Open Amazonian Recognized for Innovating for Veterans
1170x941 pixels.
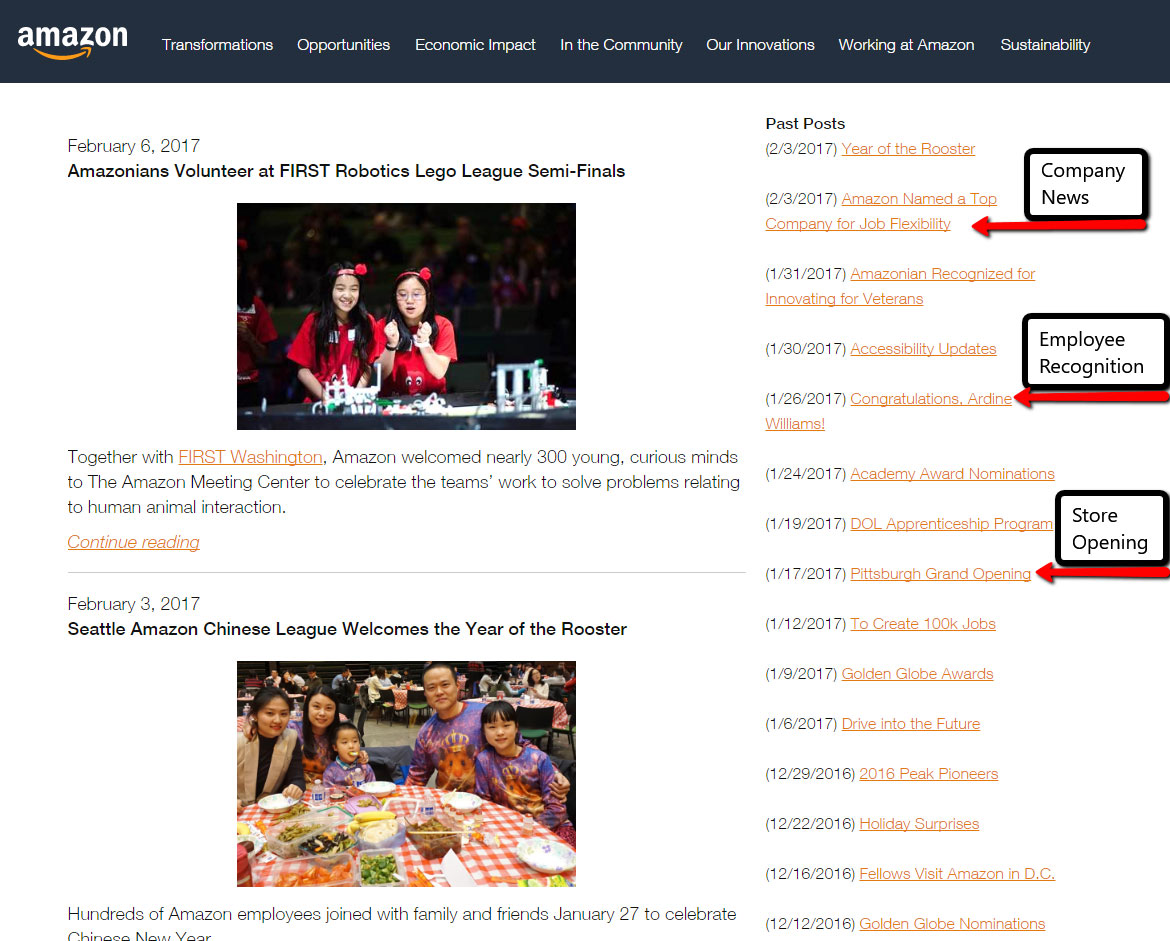(x=900, y=287)
